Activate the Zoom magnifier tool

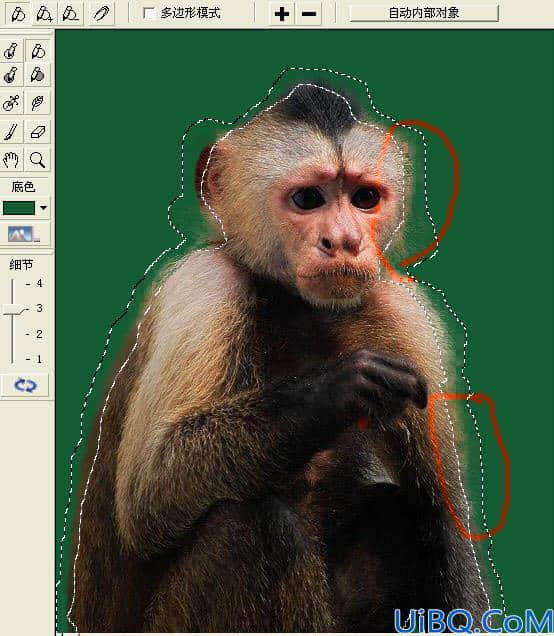click(x=38, y=159)
